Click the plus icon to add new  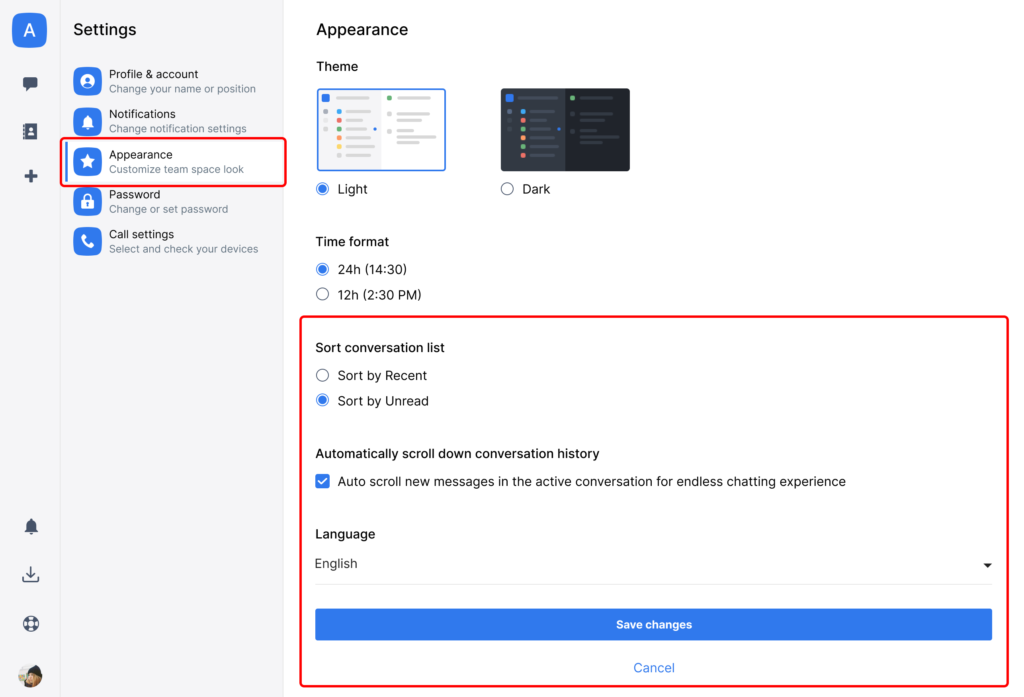31,176
